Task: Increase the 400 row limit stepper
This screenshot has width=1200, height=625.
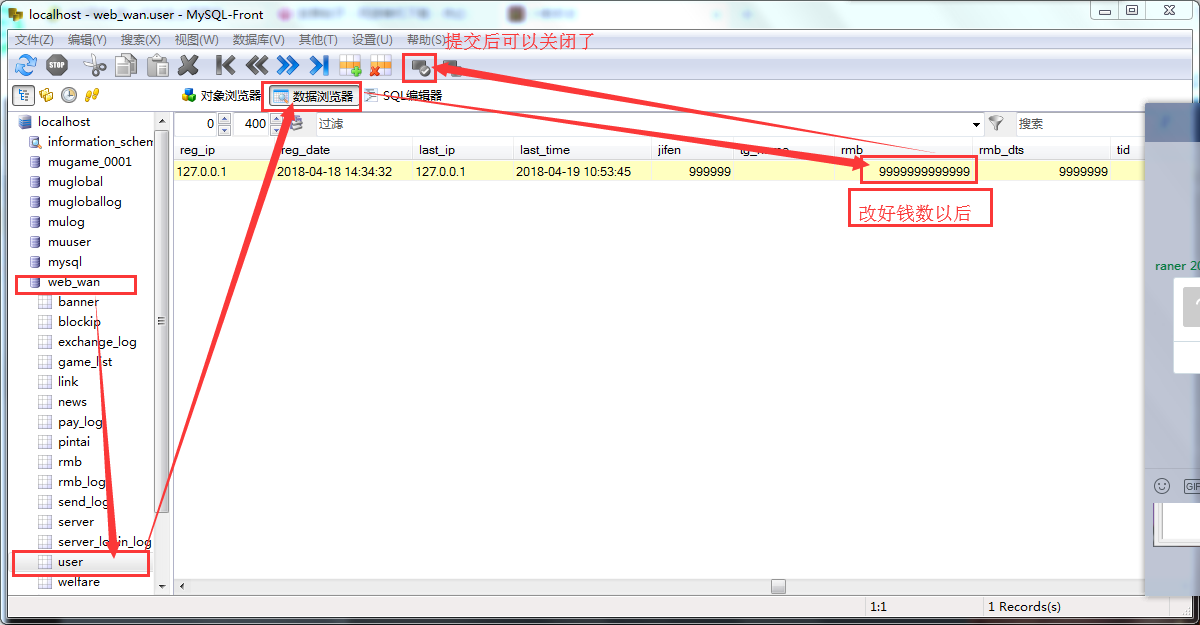Action: click(x=276, y=119)
